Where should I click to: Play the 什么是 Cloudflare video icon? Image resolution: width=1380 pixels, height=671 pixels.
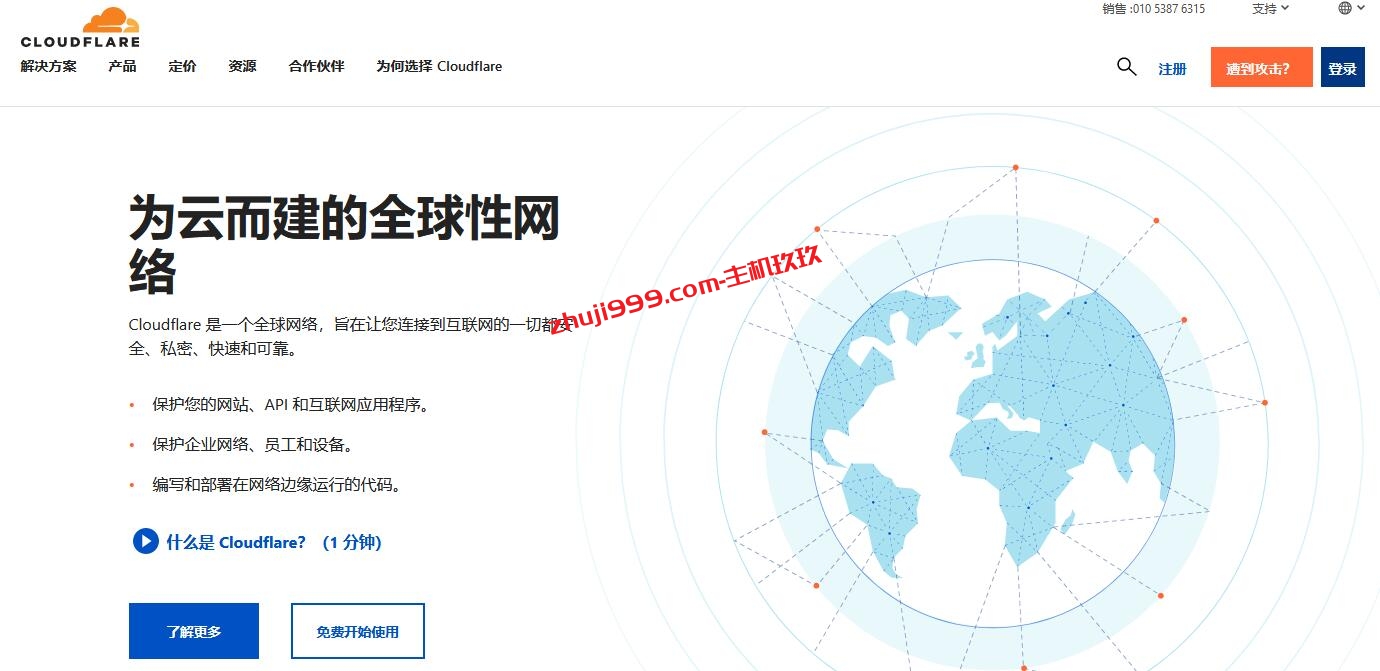click(145, 542)
